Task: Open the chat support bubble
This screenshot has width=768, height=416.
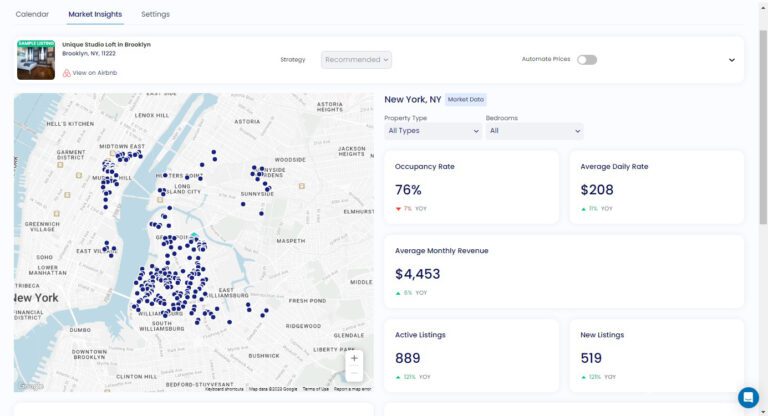Action: click(x=748, y=397)
